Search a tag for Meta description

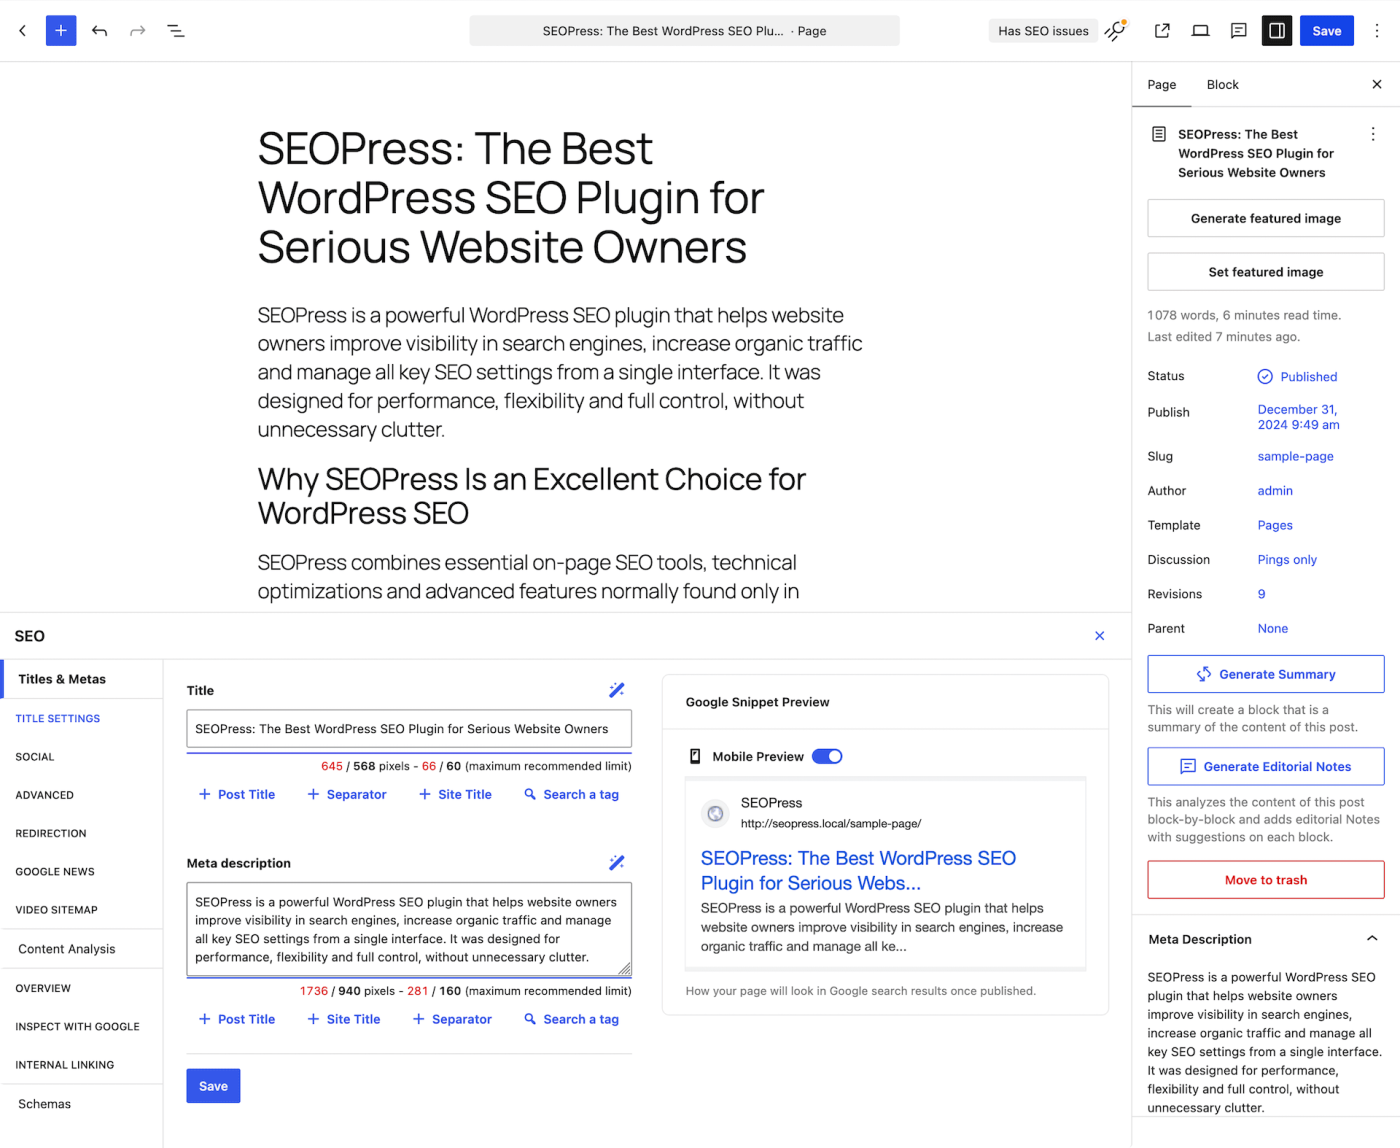(x=572, y=1019)
